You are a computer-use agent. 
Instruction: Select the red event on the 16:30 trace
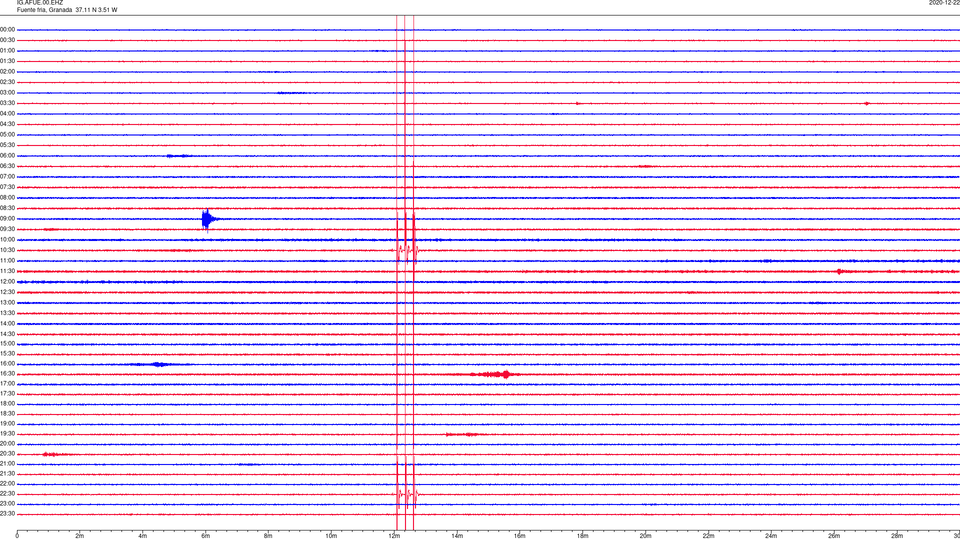pos(495,374)
